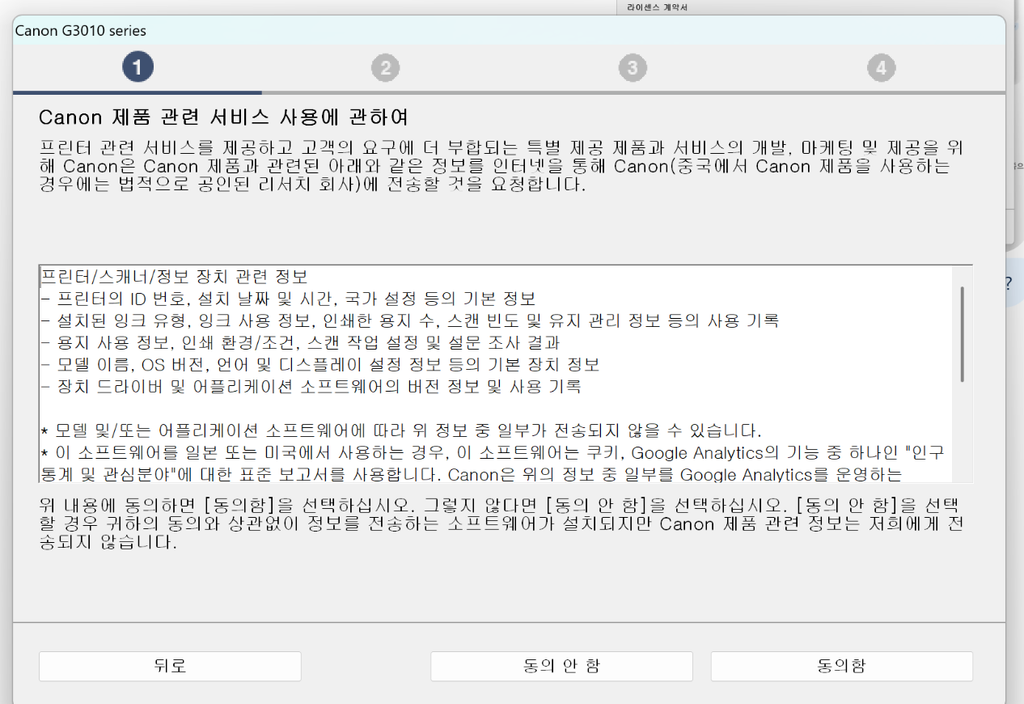Click the 'Canon G3010 series' window title
This screenshot has height=704, width=1024.
click(x=80, y=31)
